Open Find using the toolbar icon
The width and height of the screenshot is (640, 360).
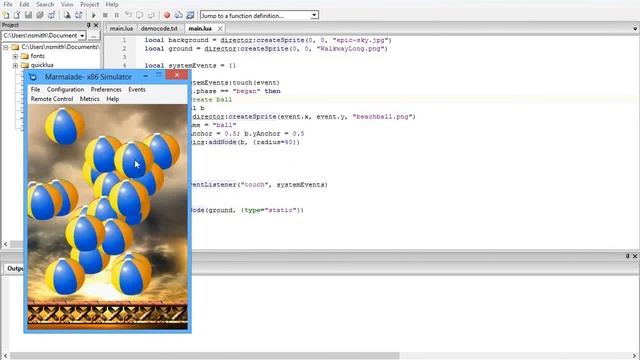(67, 16)
